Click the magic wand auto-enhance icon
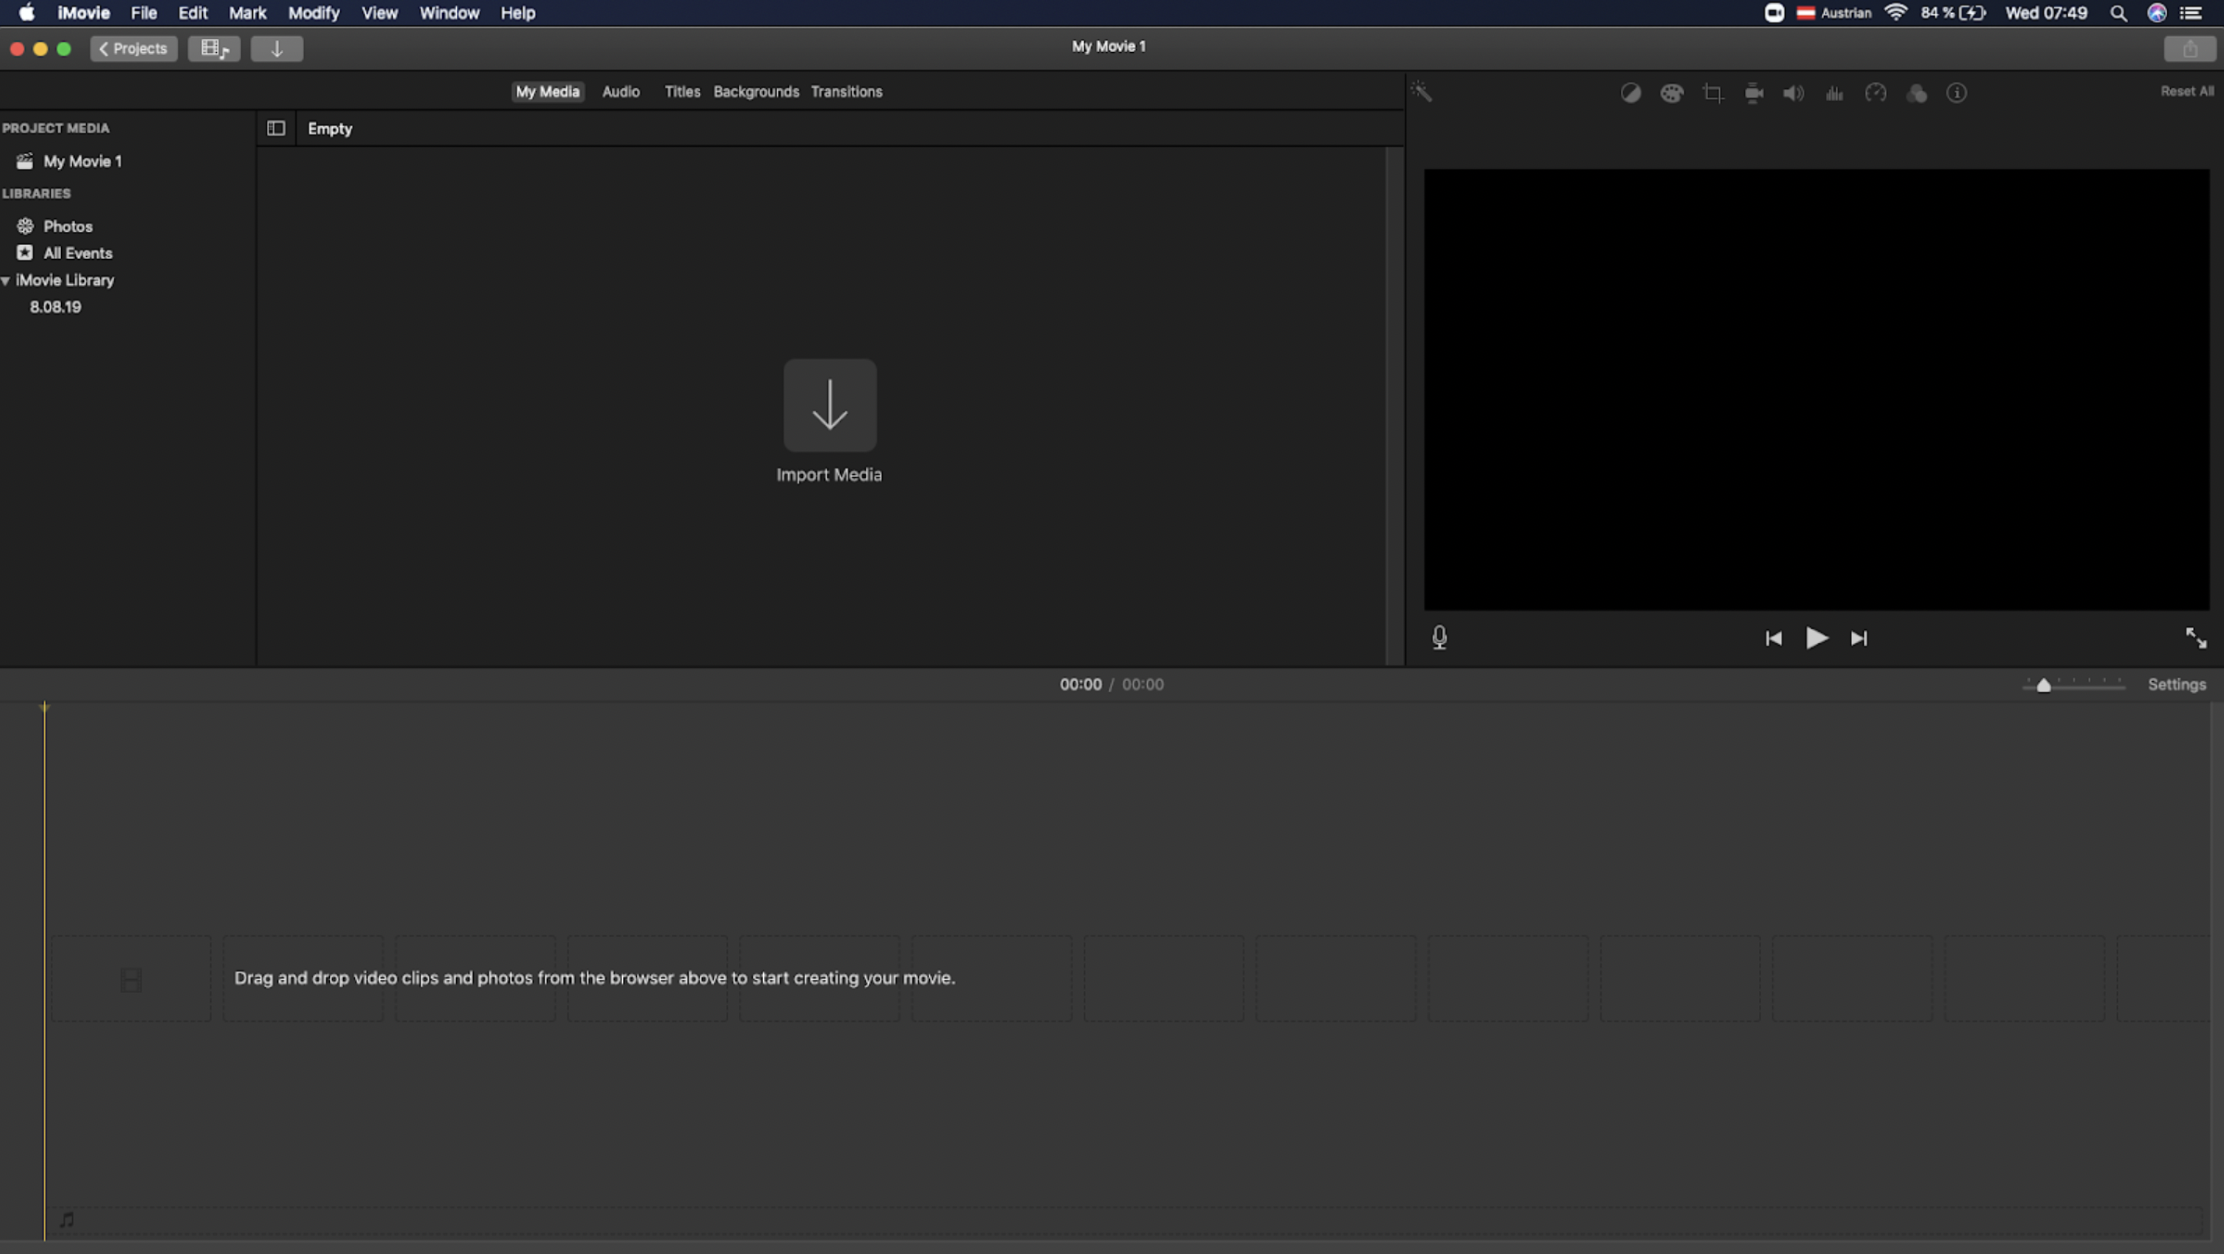The width and height of the screenshot is (2224, 1254). (1421, 92)
